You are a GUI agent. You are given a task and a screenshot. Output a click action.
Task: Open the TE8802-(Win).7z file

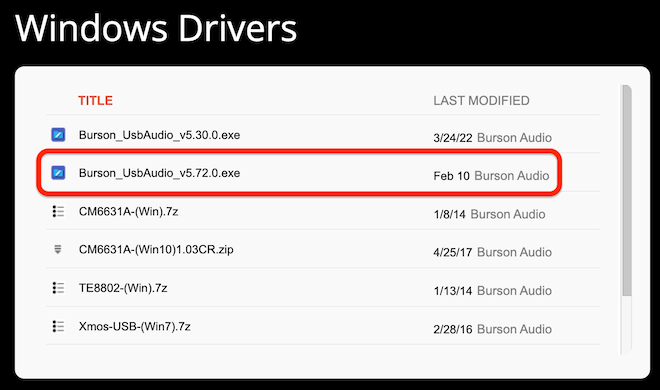click(123, 288)
